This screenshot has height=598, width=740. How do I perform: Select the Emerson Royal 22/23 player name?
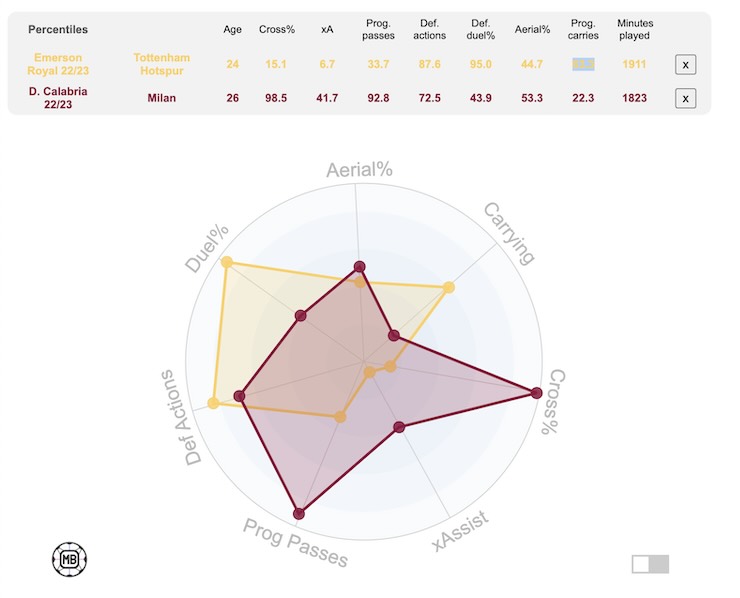click(x=56, y=65)
